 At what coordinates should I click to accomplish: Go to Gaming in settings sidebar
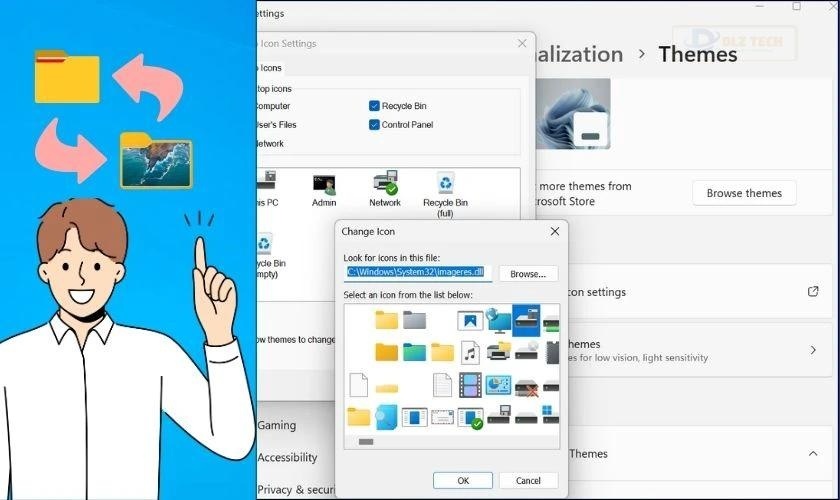tap(277, 425)
